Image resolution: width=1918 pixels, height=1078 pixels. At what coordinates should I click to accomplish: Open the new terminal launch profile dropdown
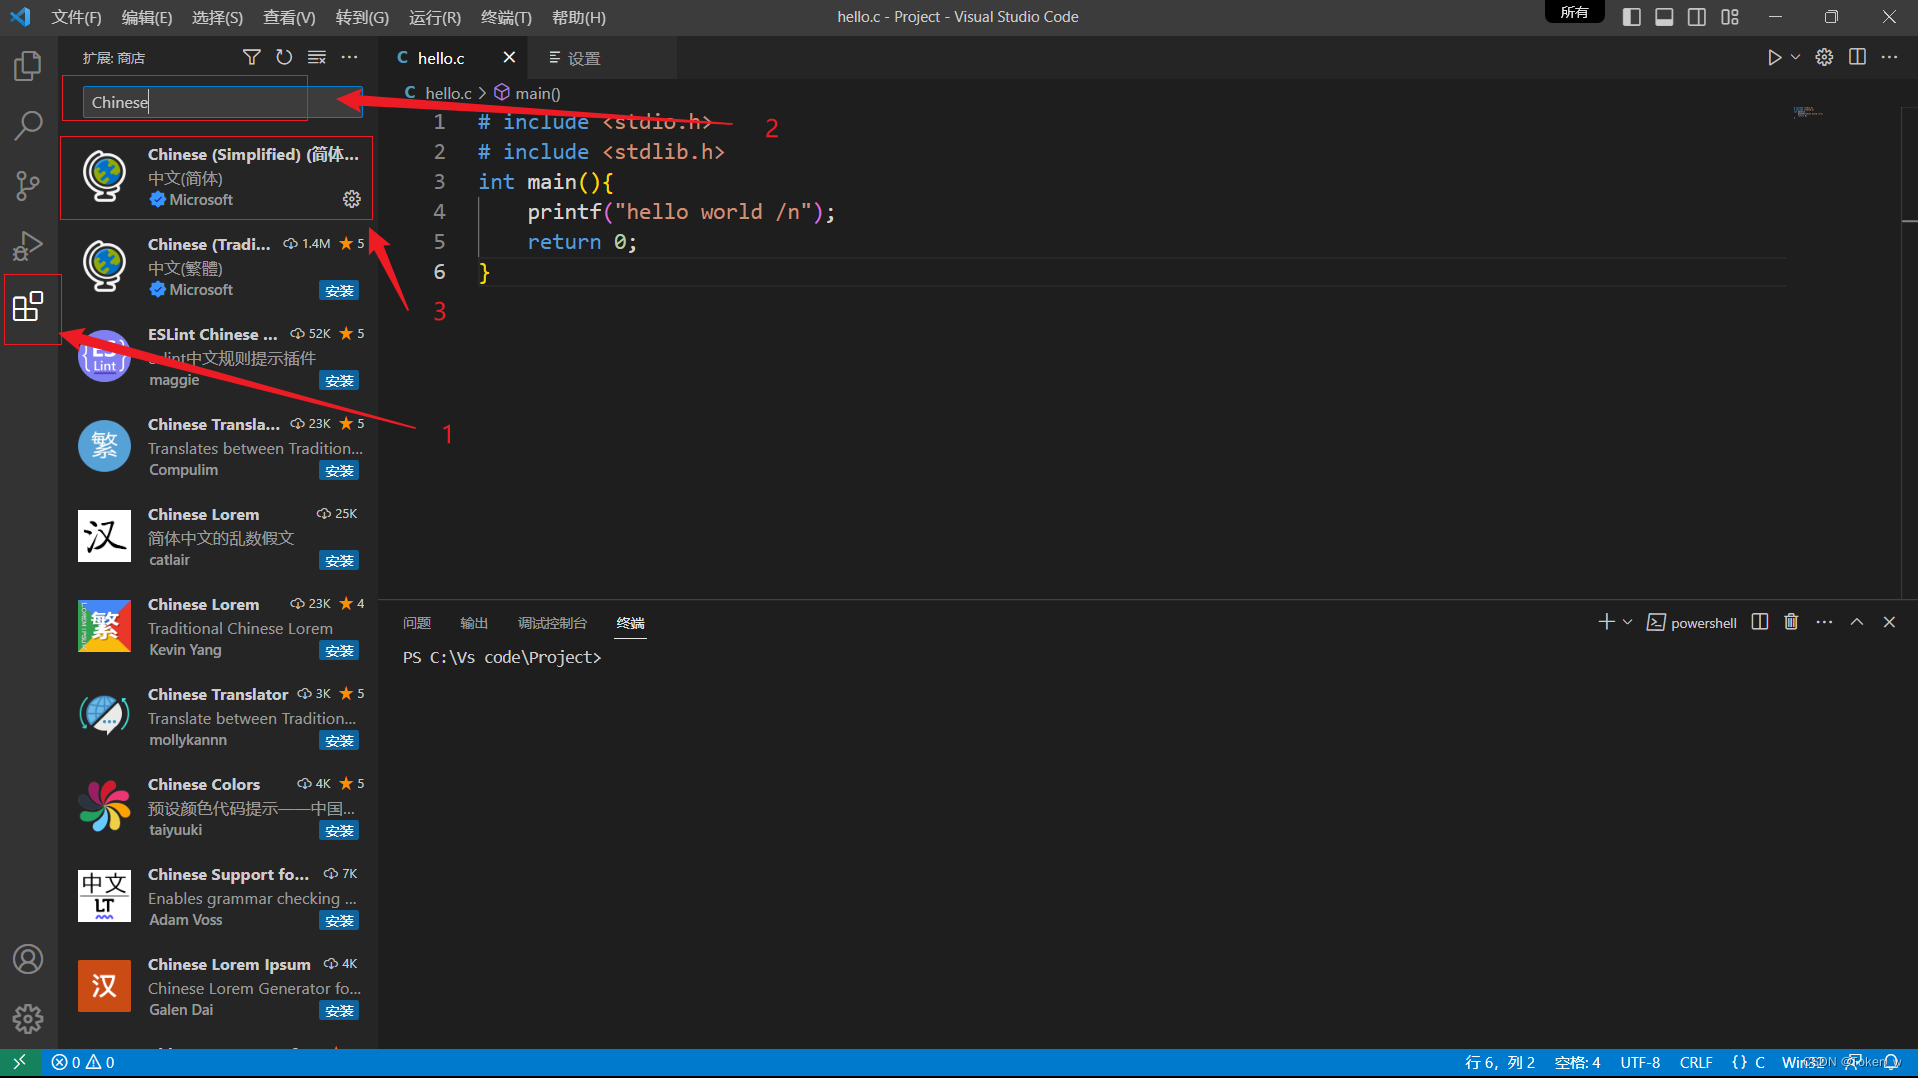(1628, 622)
